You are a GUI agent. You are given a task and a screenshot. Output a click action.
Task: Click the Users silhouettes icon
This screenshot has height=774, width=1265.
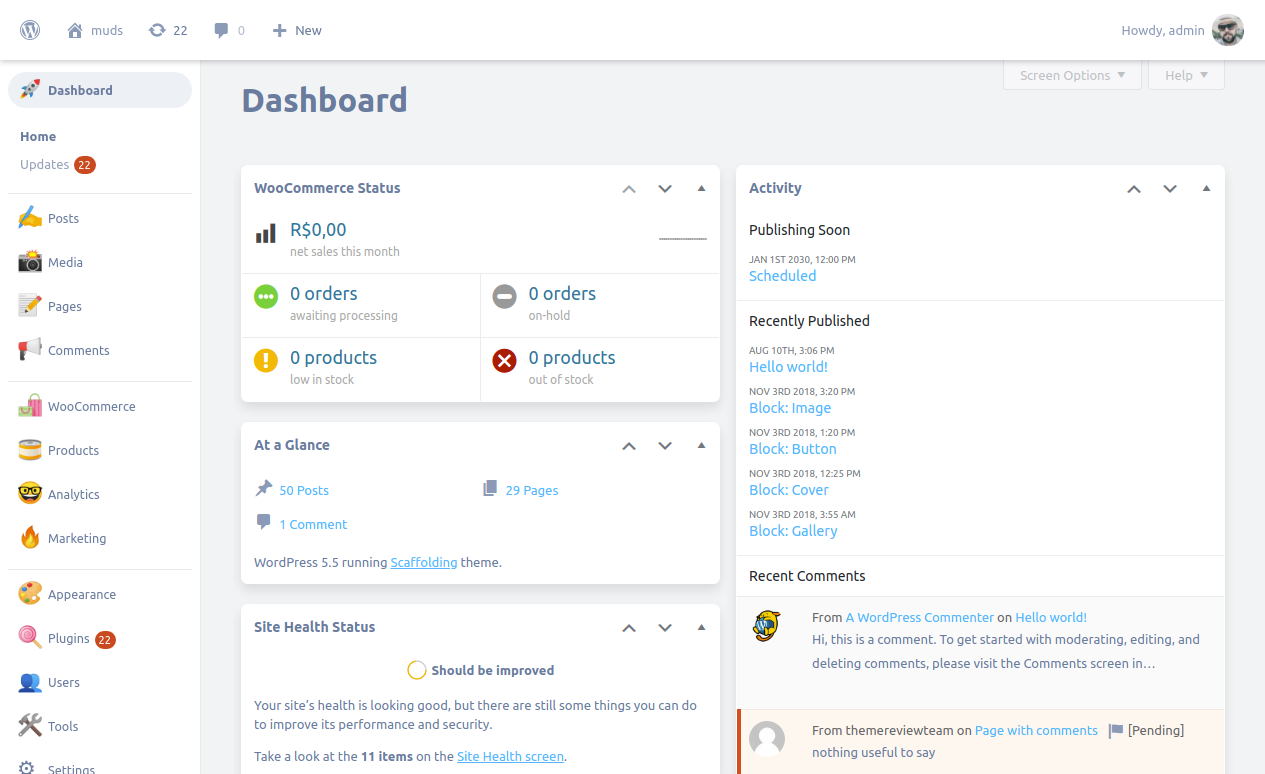pos(30,682)
